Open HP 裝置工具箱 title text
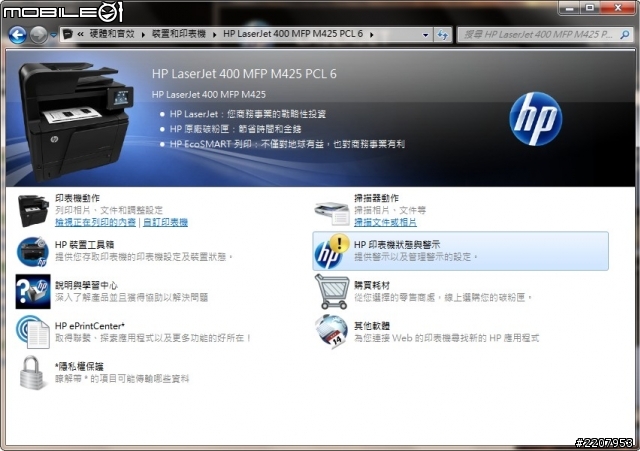Image resolution: width=640 pixels, height=451 pixels. click(84, 245)
